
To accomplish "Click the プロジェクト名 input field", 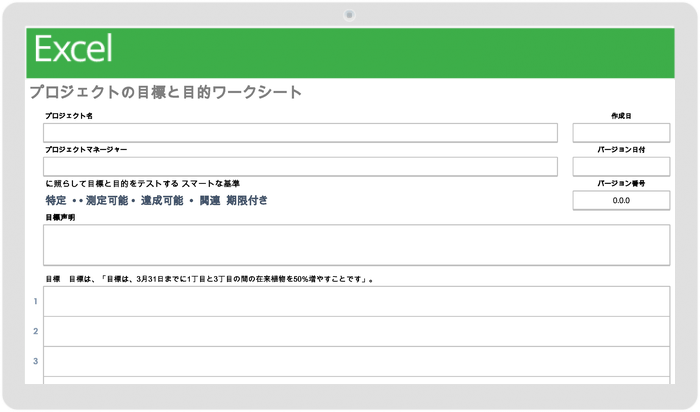I will click(300, 133).
